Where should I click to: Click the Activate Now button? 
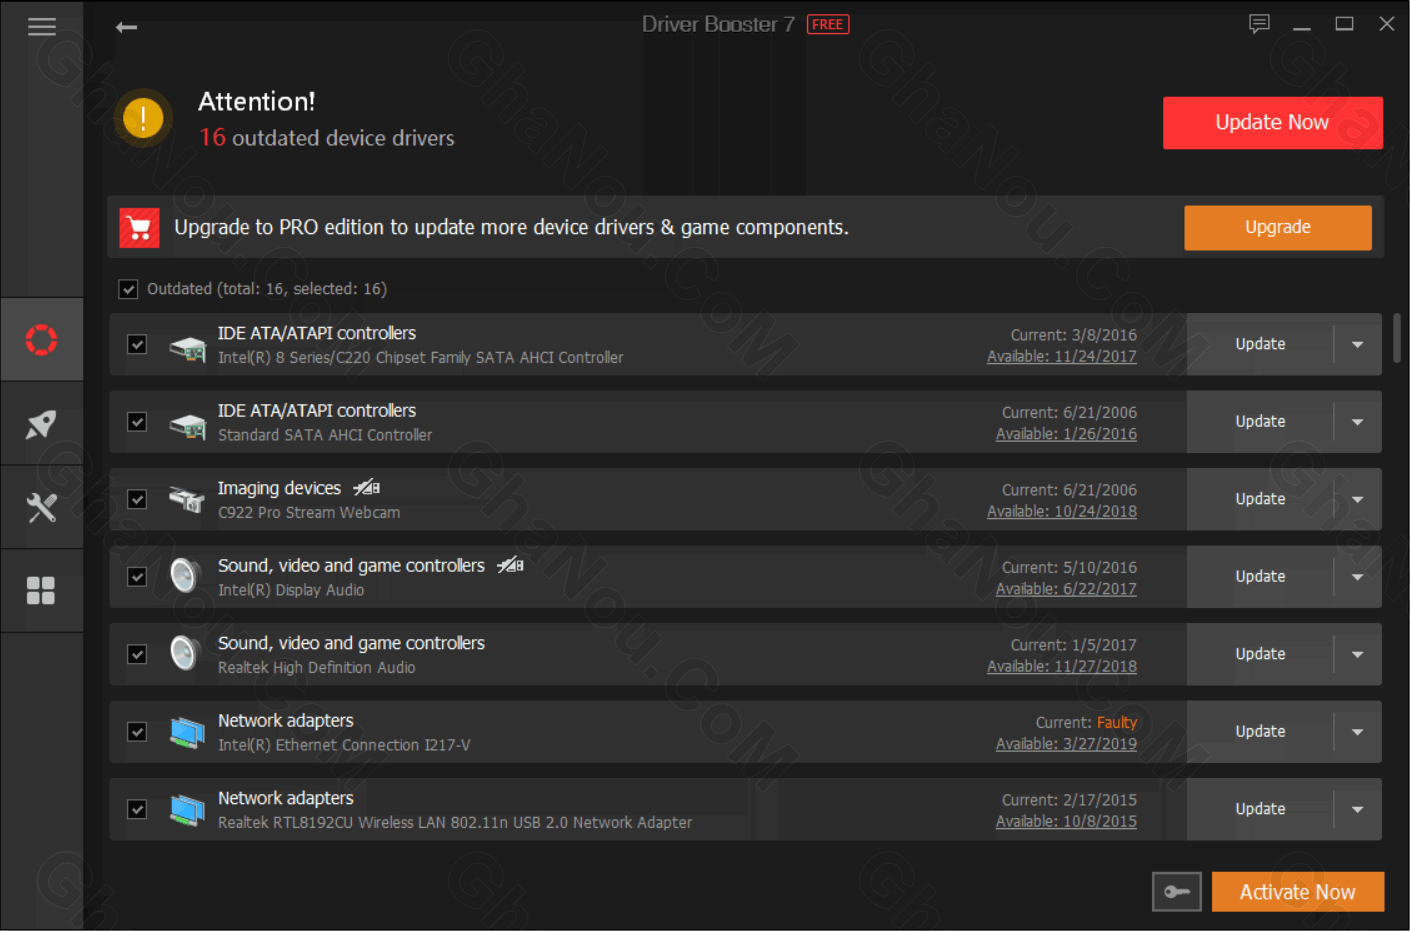(x=1297, y=892)
